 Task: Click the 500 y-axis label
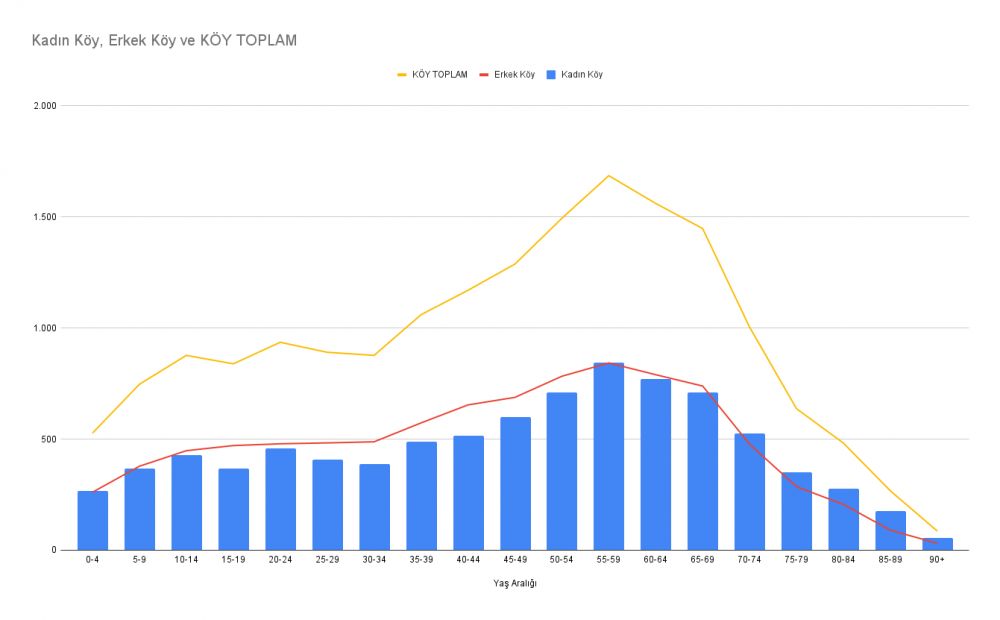tap(48, 439)
